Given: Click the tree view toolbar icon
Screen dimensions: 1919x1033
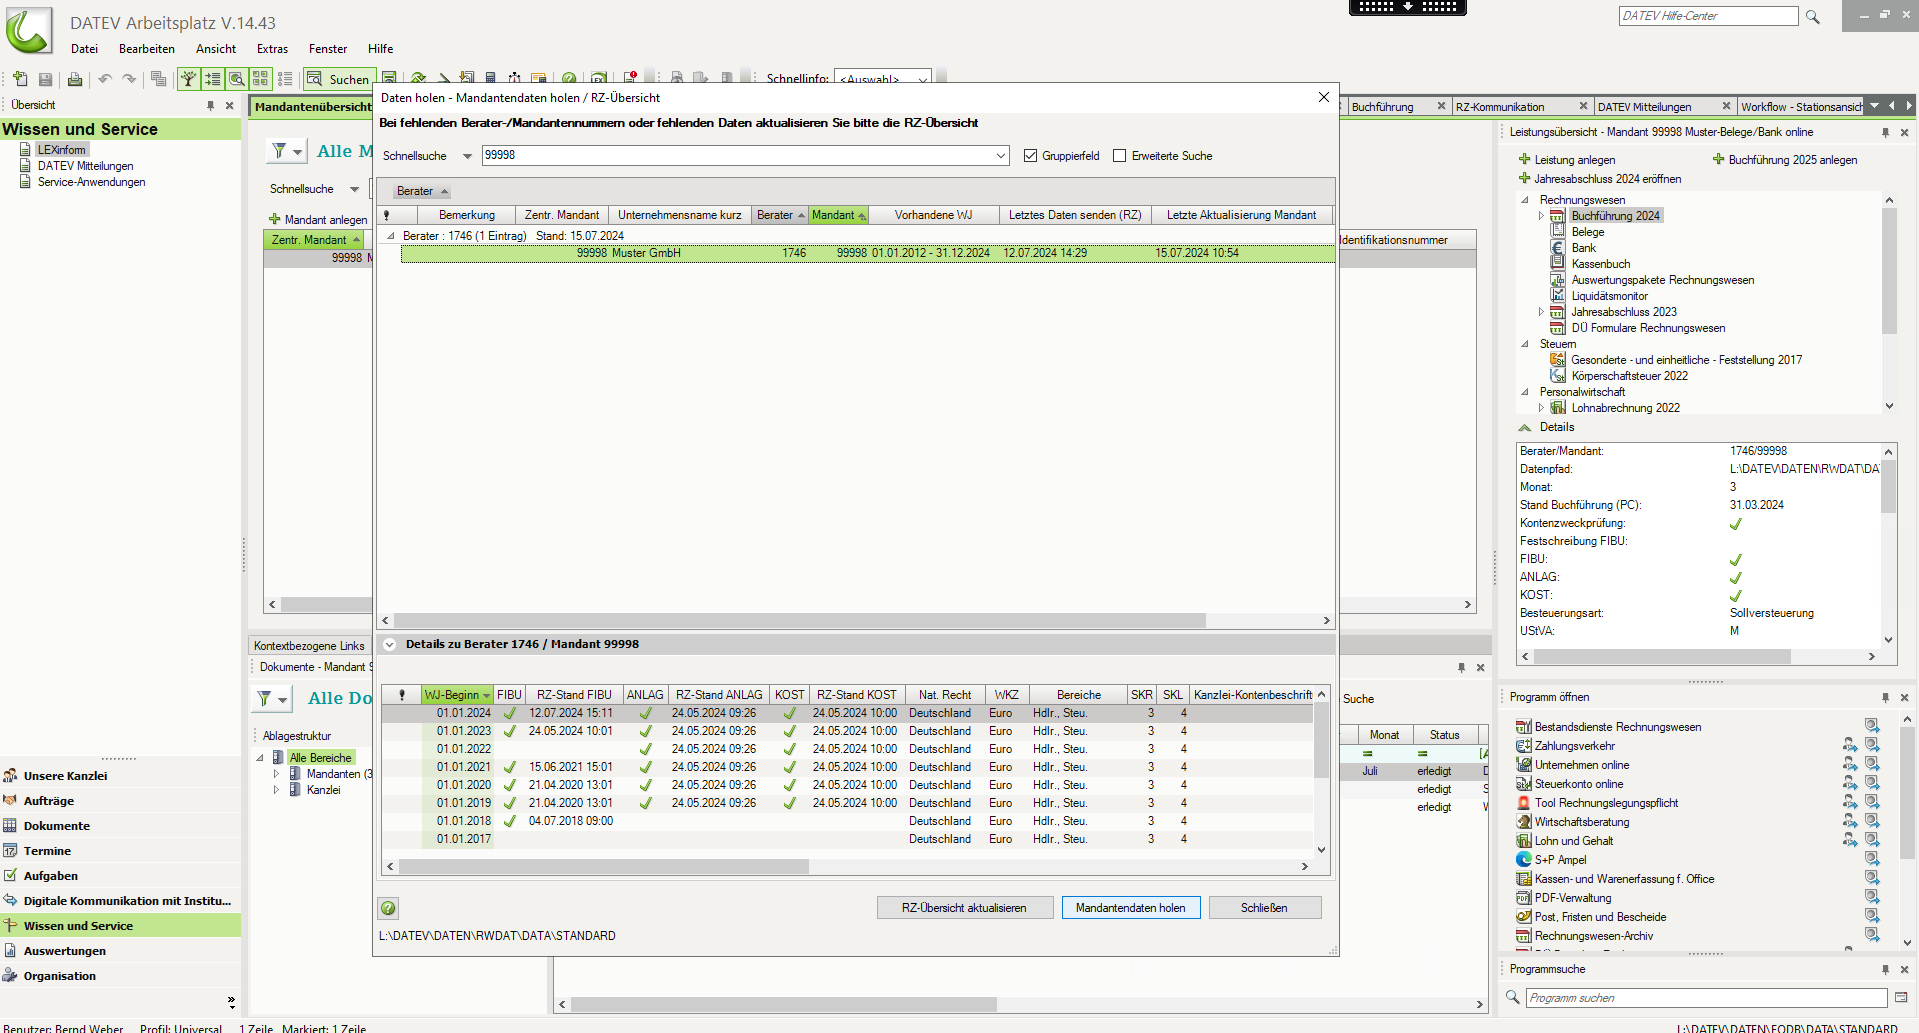Looking at the screenshot, I should [188, 79].
